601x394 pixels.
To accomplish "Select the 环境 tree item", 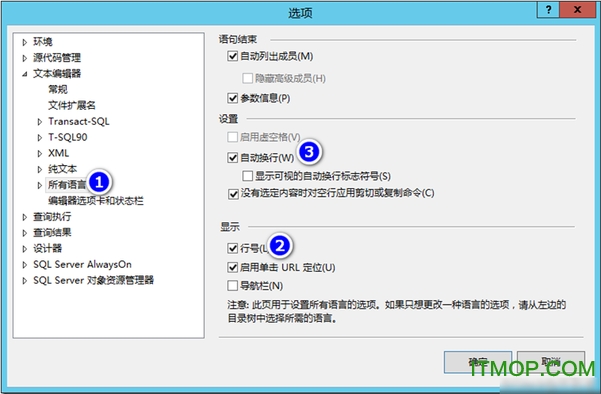I will (43, 41).
